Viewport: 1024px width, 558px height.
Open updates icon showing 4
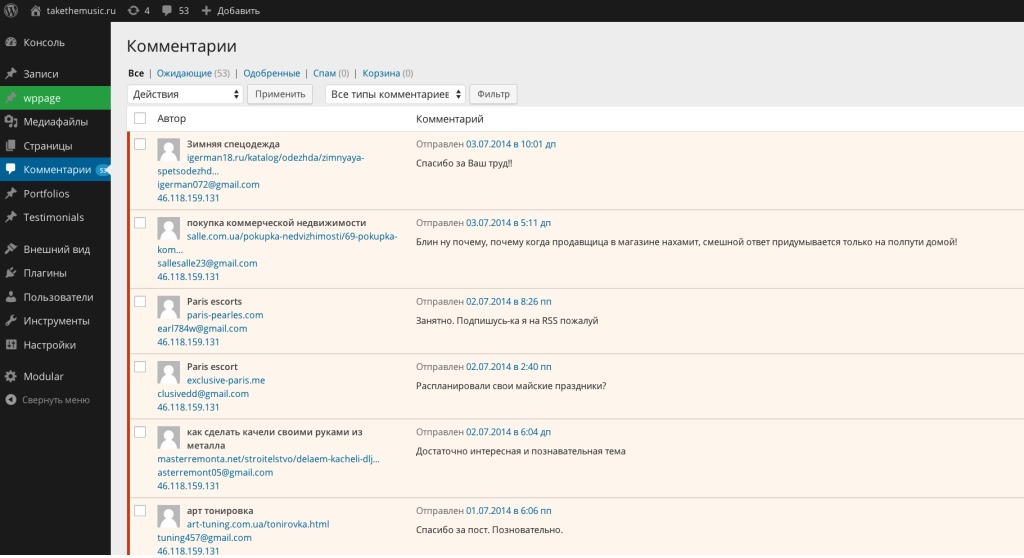click(133, 10)
